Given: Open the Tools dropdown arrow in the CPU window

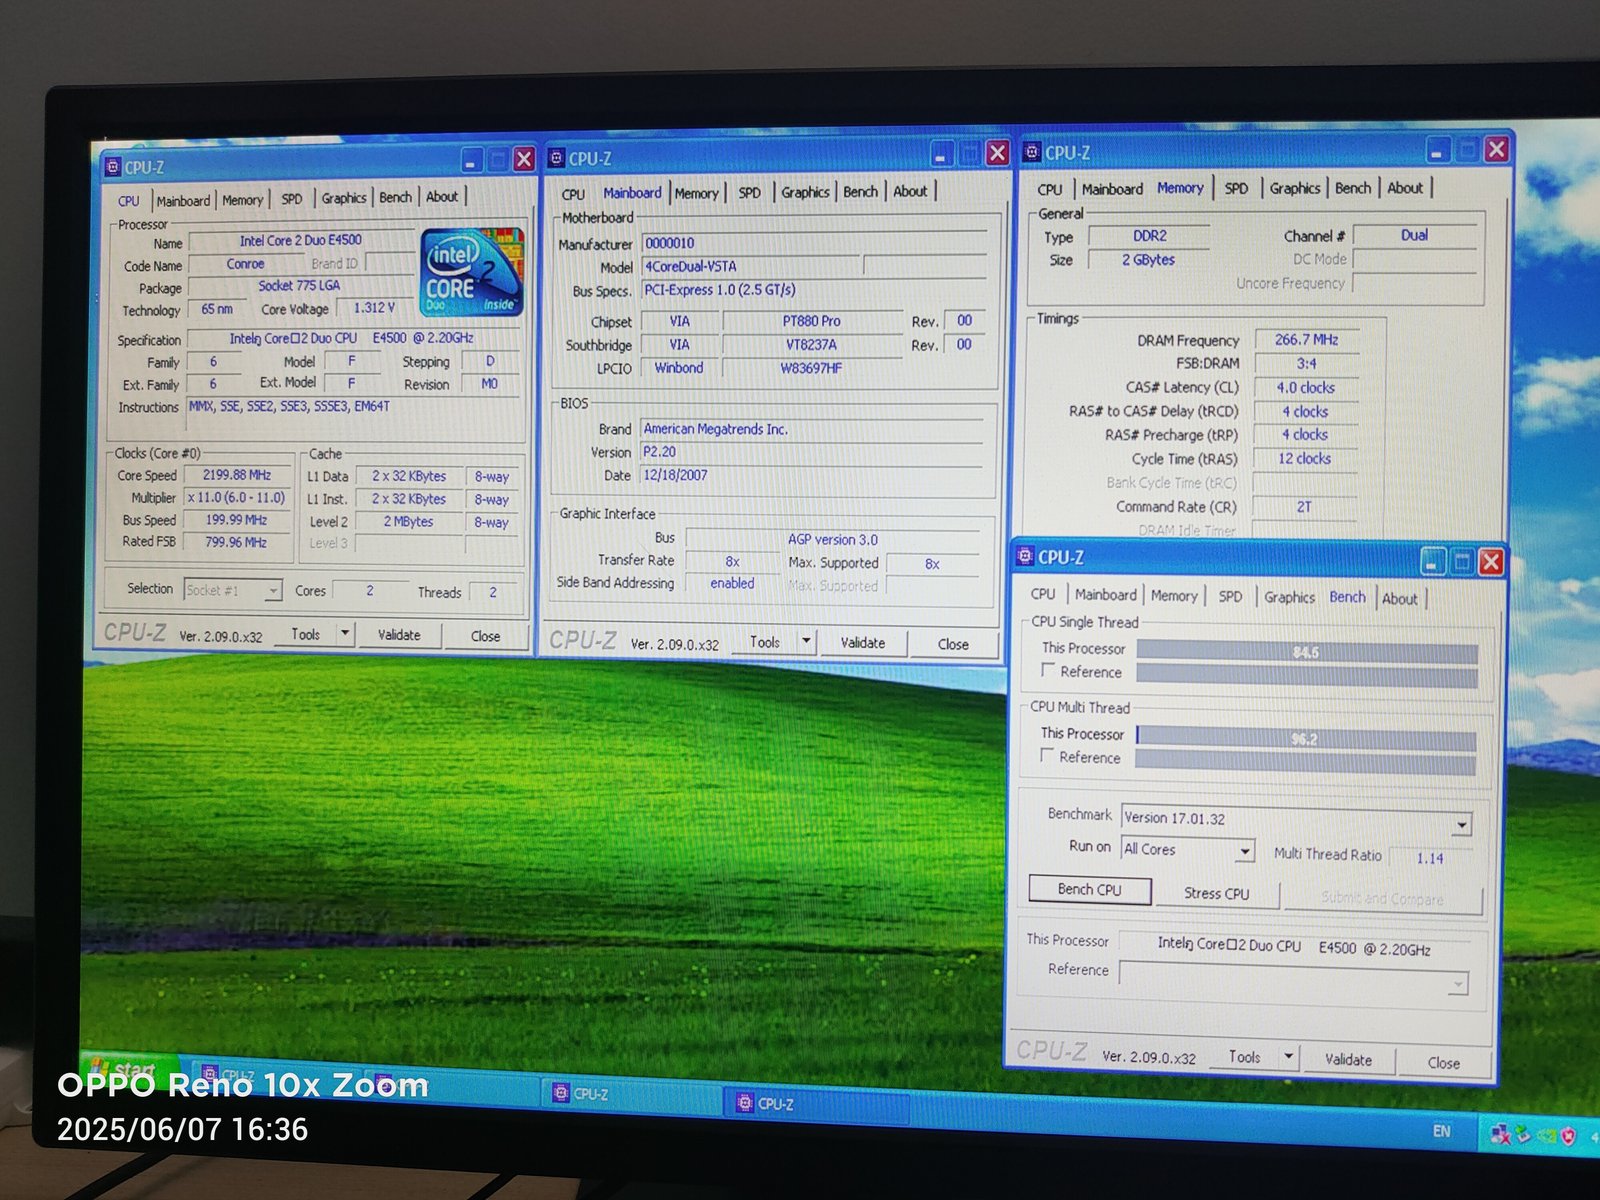Looking at the screenshot, I should pyautogui.click(x=345, y=633).
